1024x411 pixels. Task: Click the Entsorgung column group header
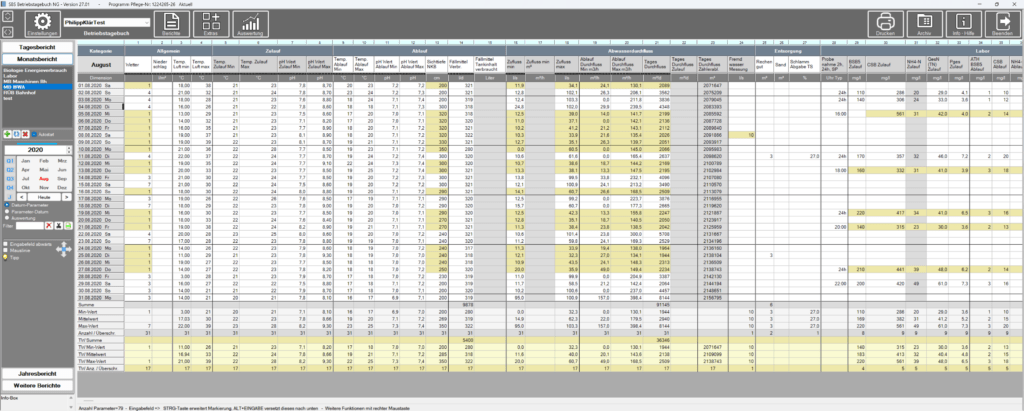tap(788, 50)
